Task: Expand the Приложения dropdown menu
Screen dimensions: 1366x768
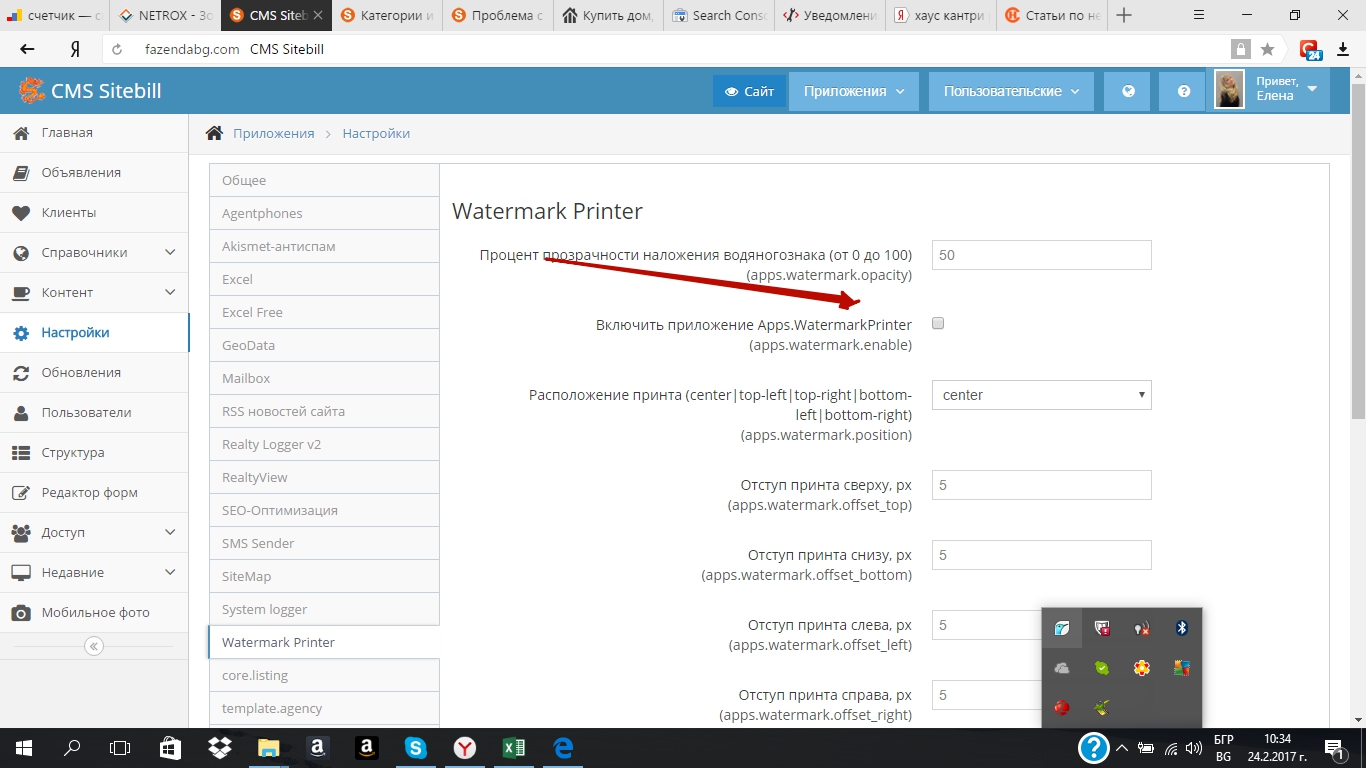Action: [853, 91]
